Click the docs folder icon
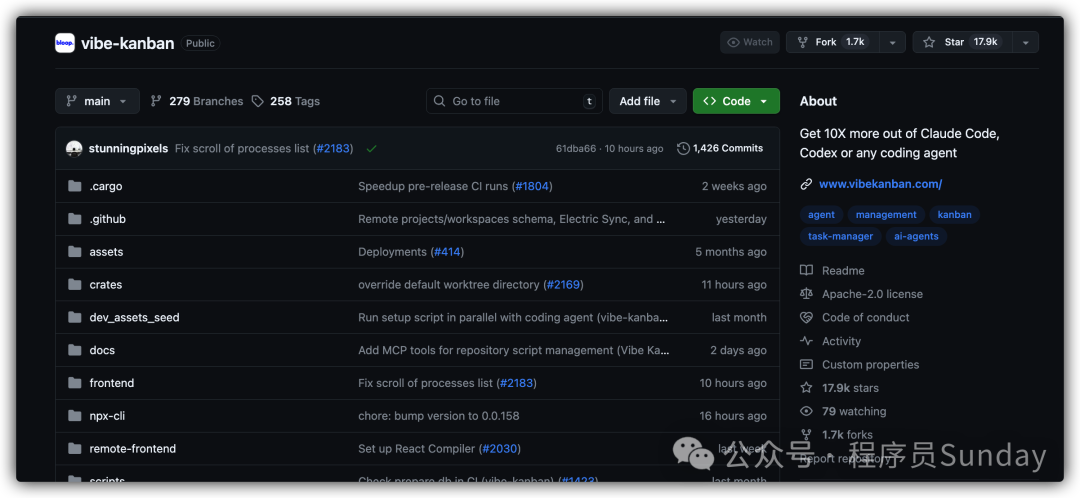1080x498 pixels. tap(74, 350)
